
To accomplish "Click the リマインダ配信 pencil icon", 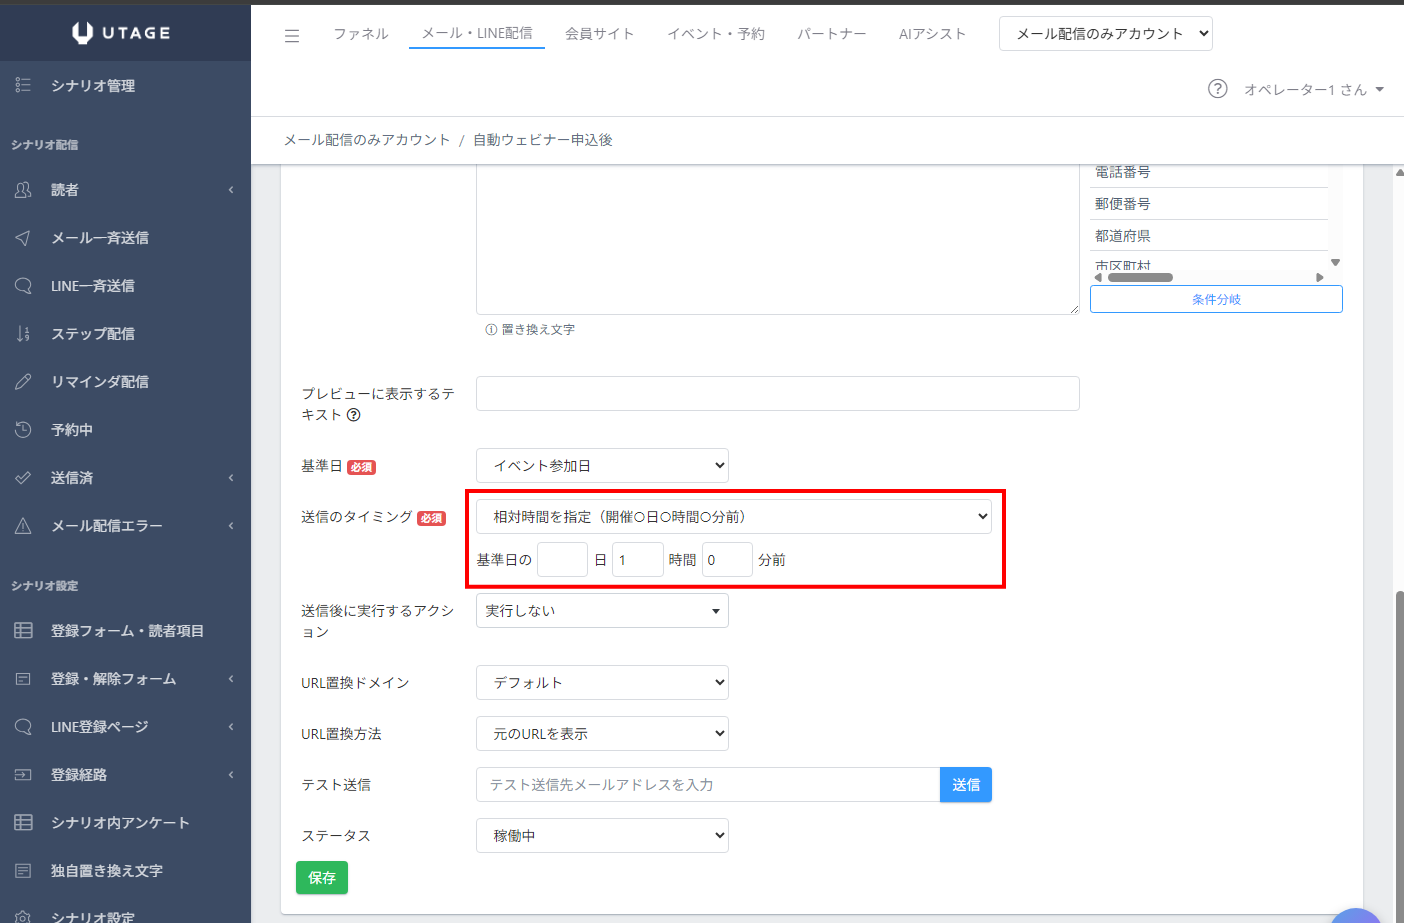I will [x=23, y=381].
